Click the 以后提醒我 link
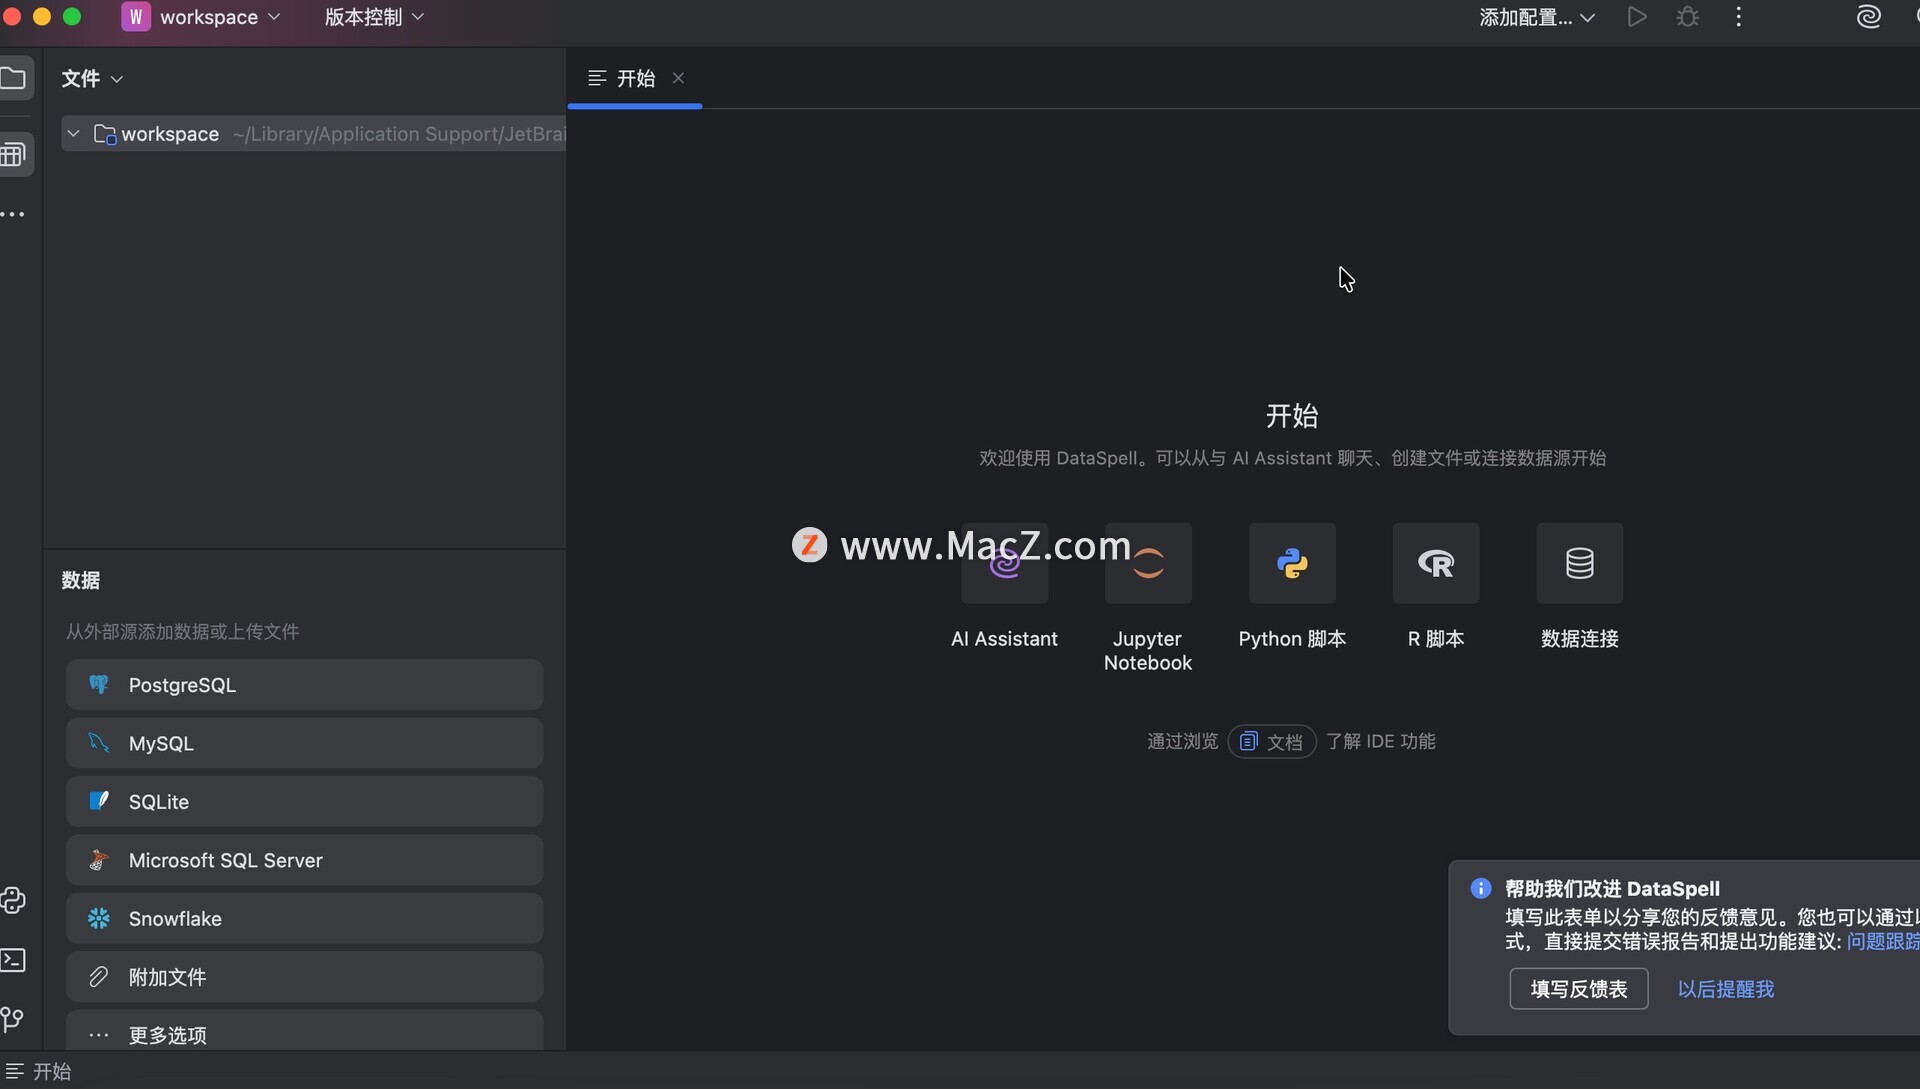Viewport: 1920px width, 1089px height. tap(1726, 989)
